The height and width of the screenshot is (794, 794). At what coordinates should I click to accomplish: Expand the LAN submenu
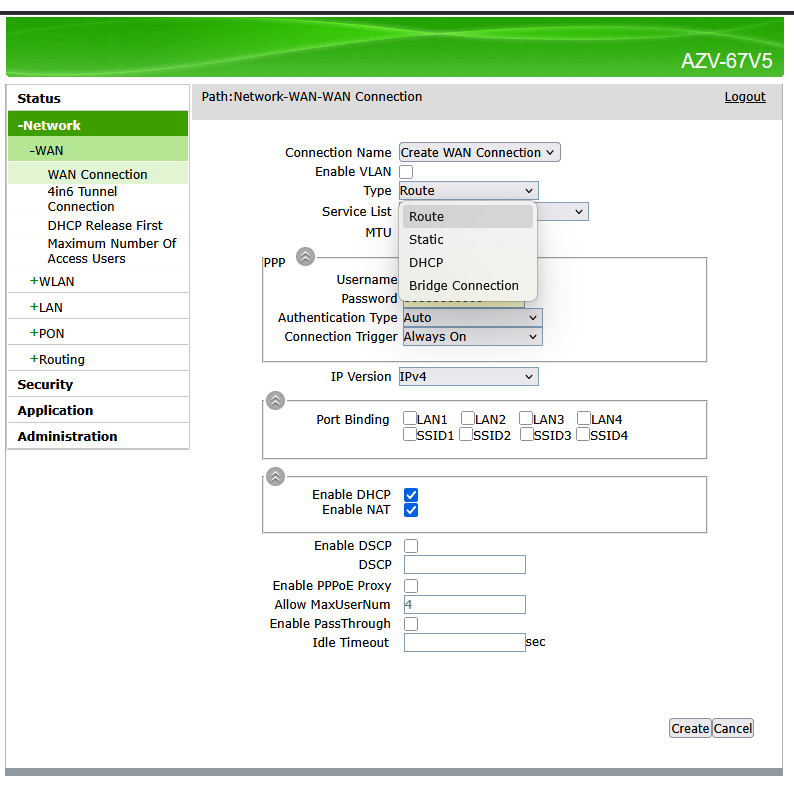(50, 308)
